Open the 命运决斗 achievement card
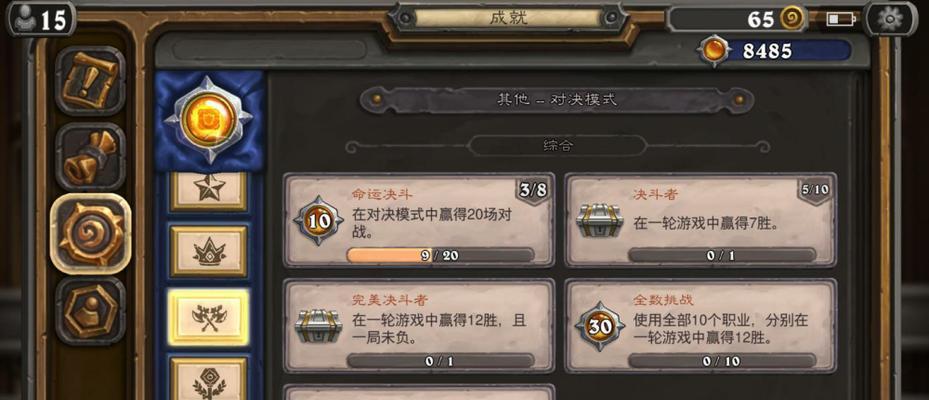The height and width of the screenshot is (400, 929). [419, 221]
